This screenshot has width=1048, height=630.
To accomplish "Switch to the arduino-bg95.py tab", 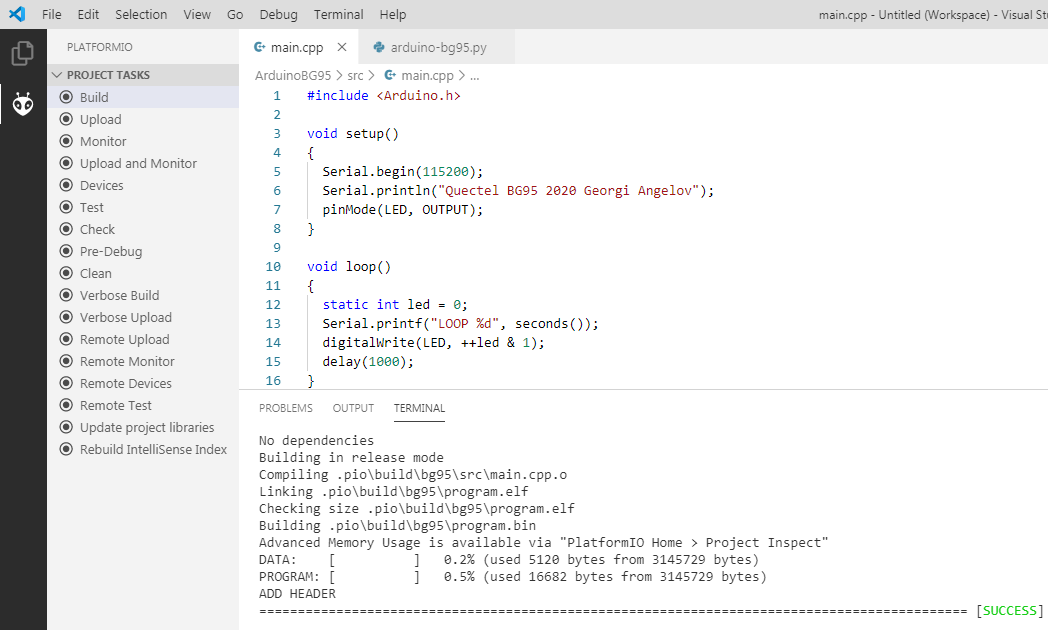I will (x=437, y=47).
